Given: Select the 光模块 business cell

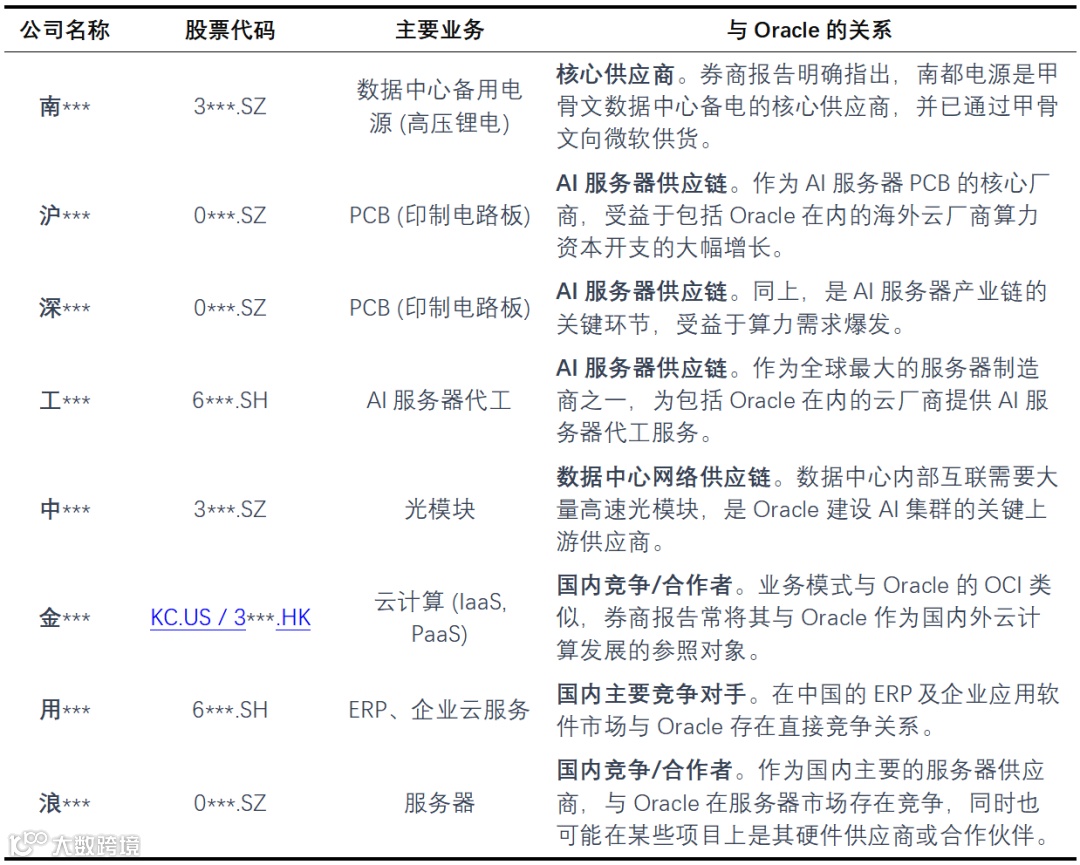Looking at the screenshot, I should (x=439, y=509).
